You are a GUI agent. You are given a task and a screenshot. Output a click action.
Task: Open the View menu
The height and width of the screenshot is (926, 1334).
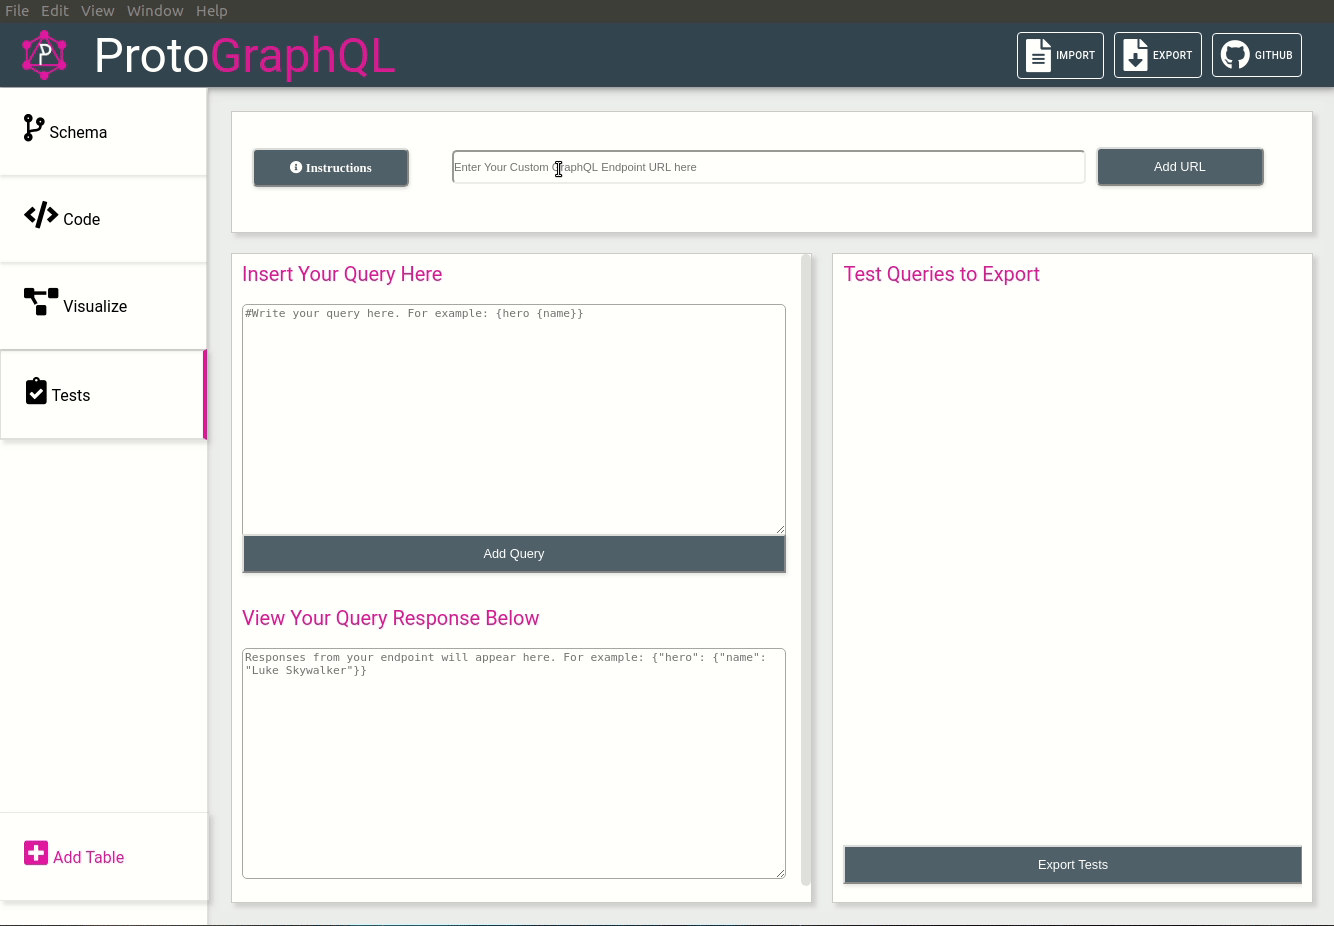[98, 11]
